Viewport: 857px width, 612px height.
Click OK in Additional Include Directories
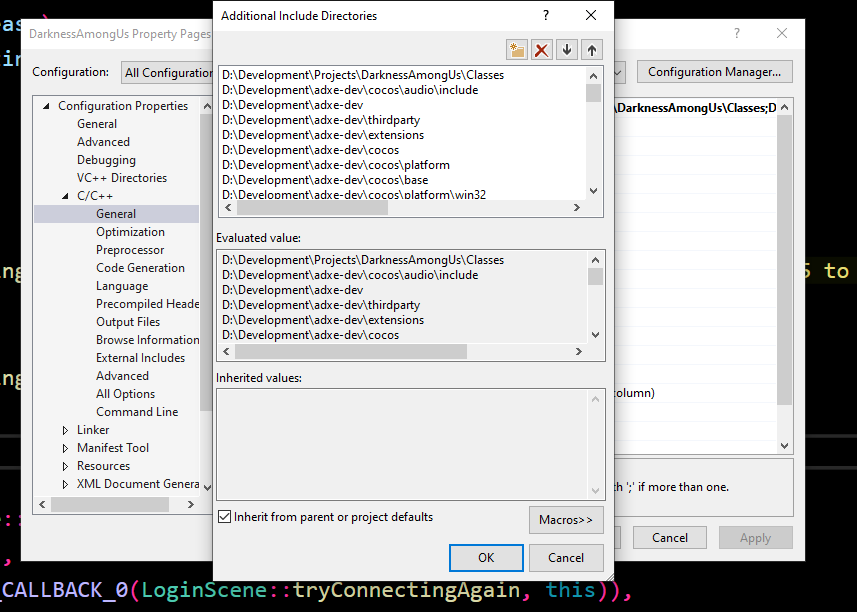[x=486, y=558]
